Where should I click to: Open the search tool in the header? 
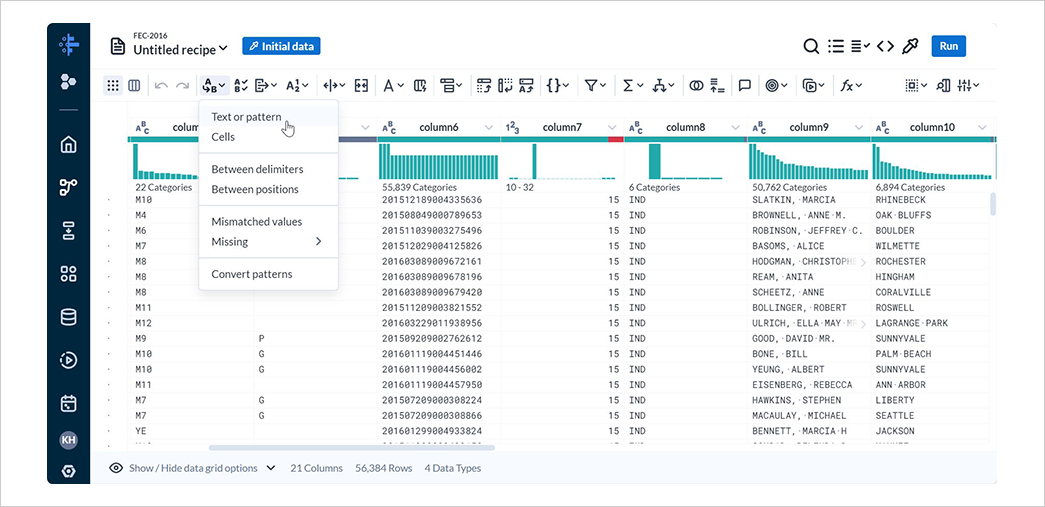[x=810, y=46]
